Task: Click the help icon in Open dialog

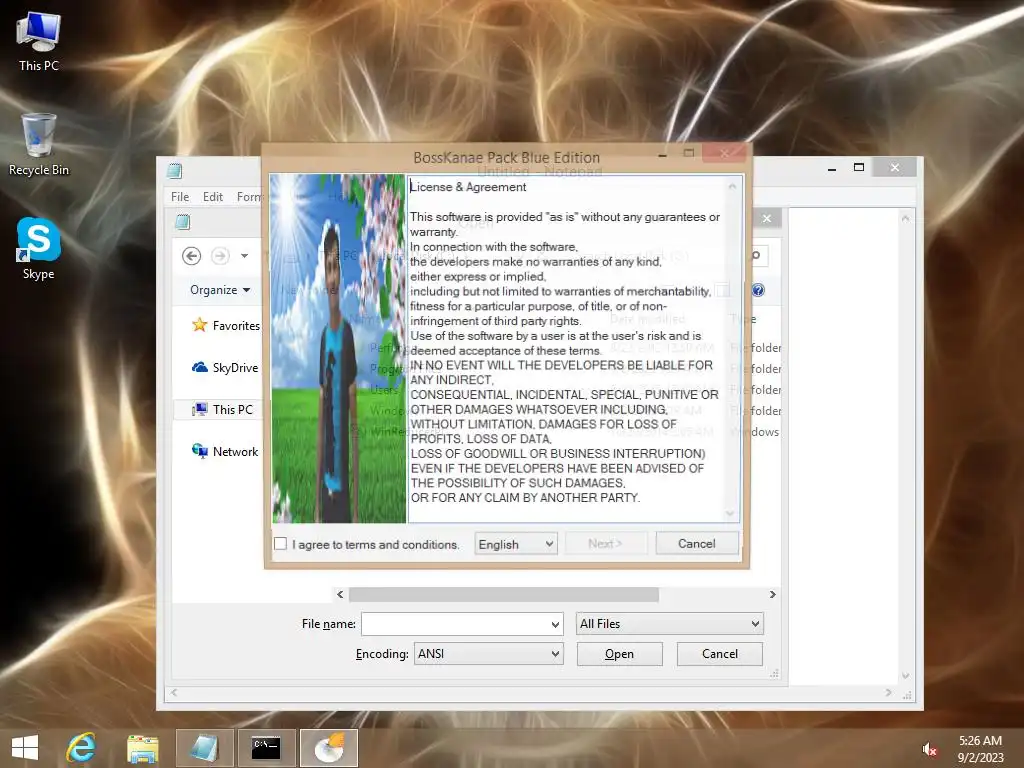Action: point(758,290)
